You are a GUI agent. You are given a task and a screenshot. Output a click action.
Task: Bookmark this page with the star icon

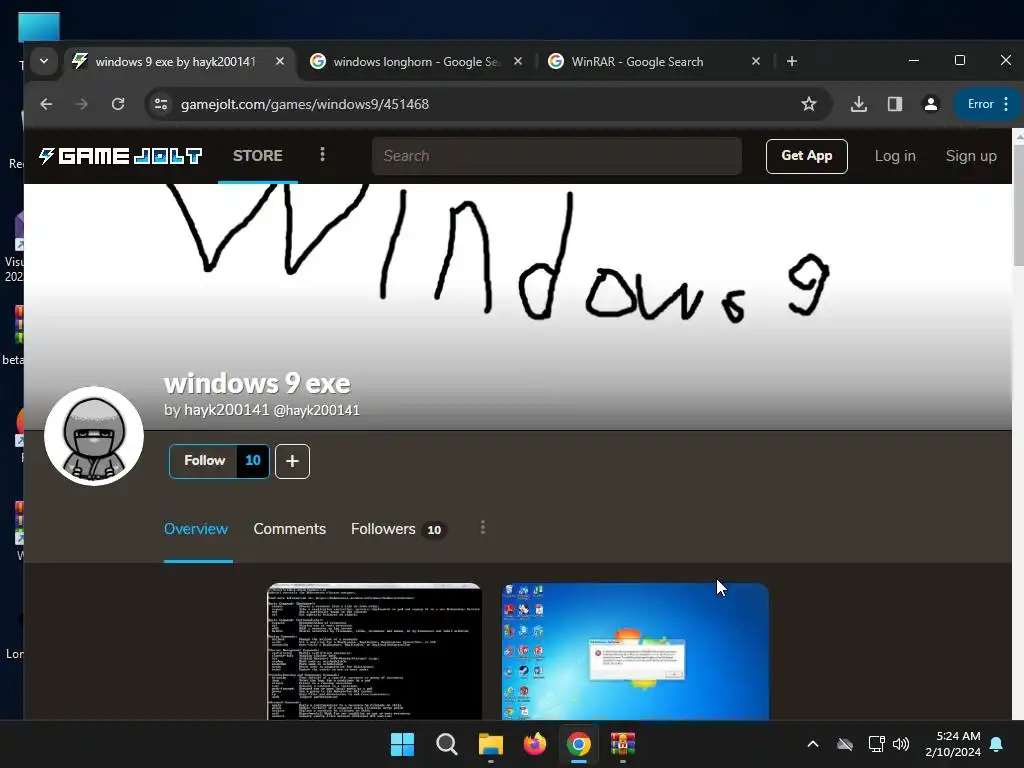[x=808, y=104]
